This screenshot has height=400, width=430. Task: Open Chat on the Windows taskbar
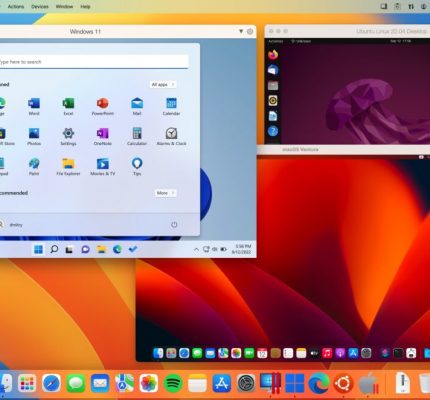[85, 249]
